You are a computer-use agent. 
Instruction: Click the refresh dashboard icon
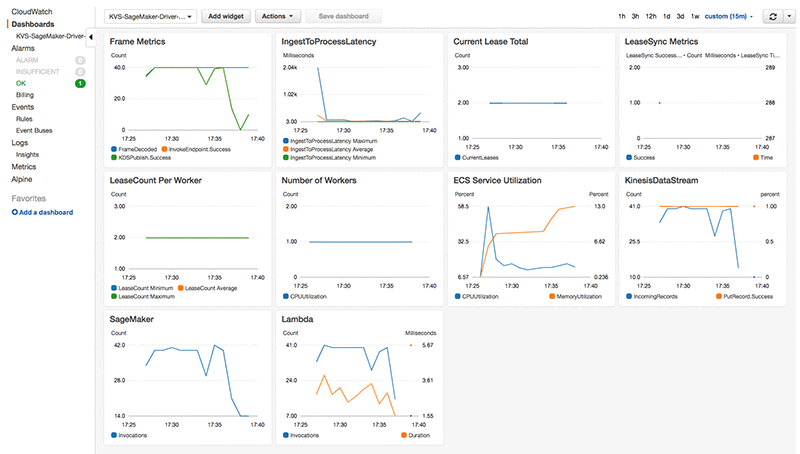point(773,16)
